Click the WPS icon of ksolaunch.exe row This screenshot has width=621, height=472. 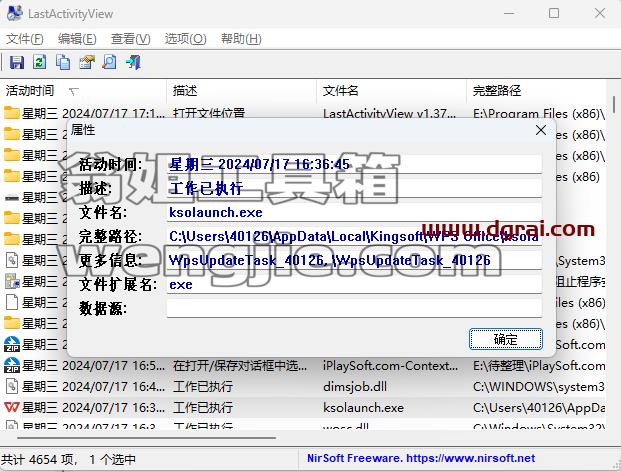[11, 407]
